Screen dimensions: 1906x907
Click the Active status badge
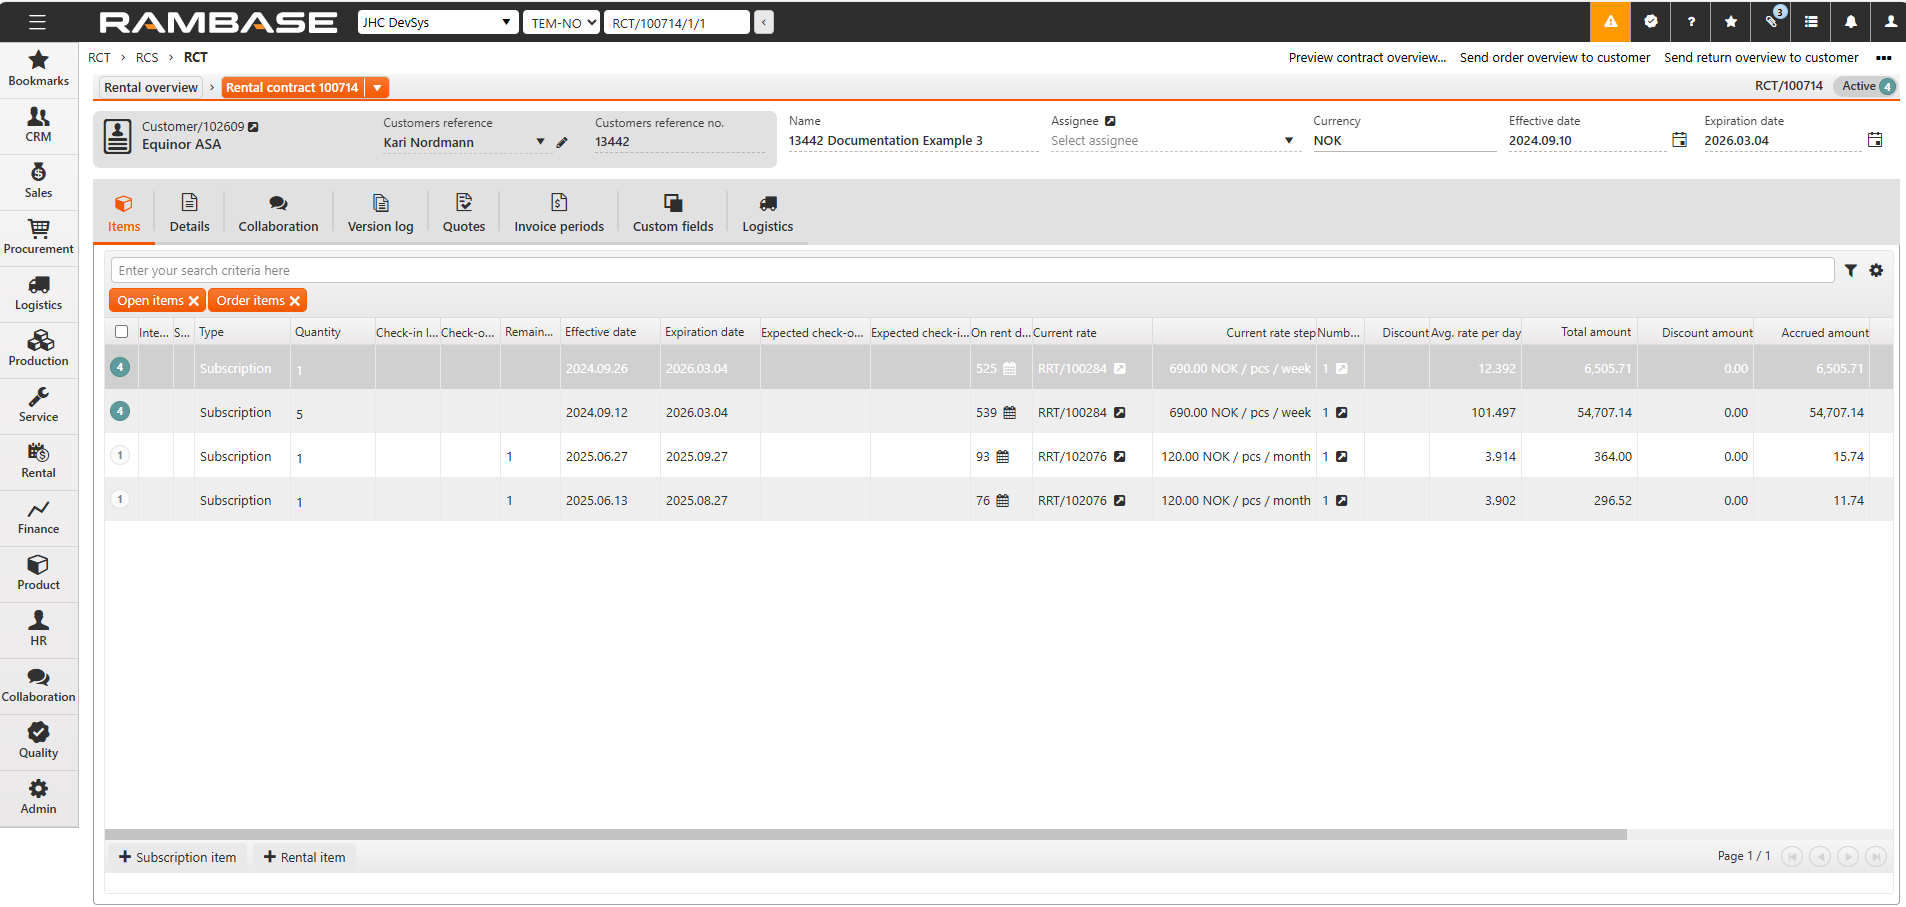(x=1866, y=86)
